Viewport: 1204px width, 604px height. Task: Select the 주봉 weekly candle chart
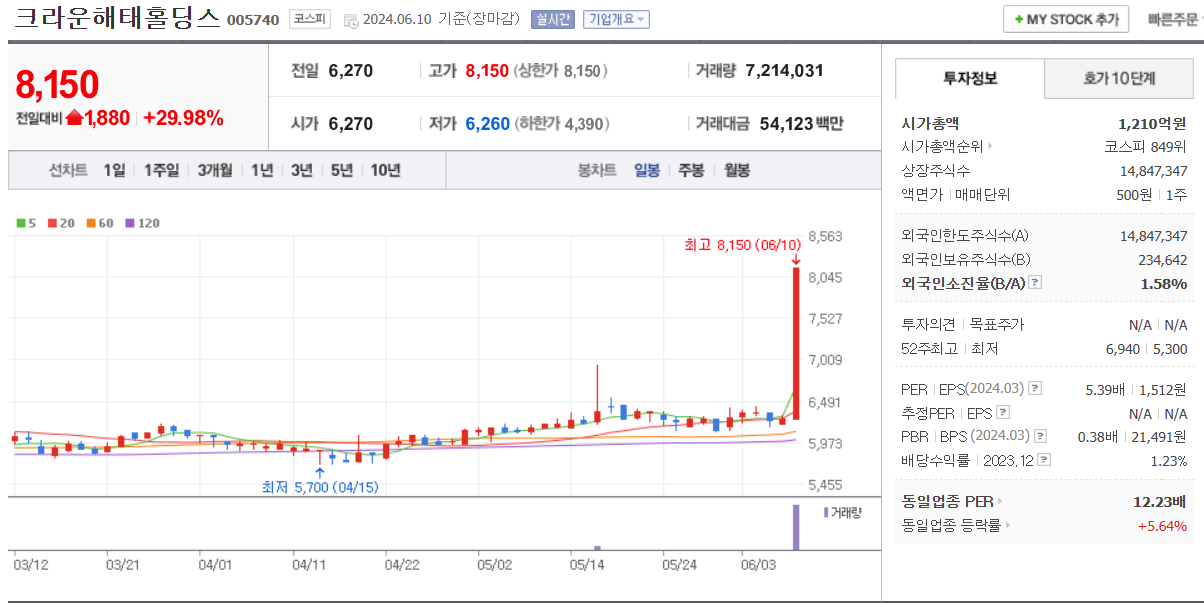pos(691,170)
